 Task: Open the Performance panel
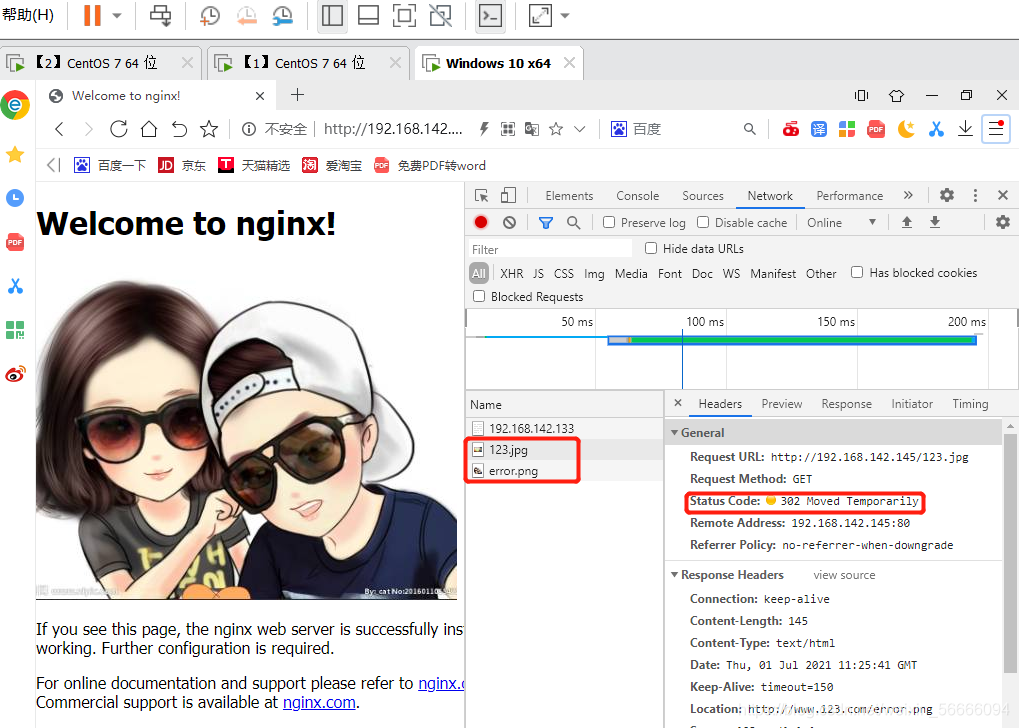849,196
